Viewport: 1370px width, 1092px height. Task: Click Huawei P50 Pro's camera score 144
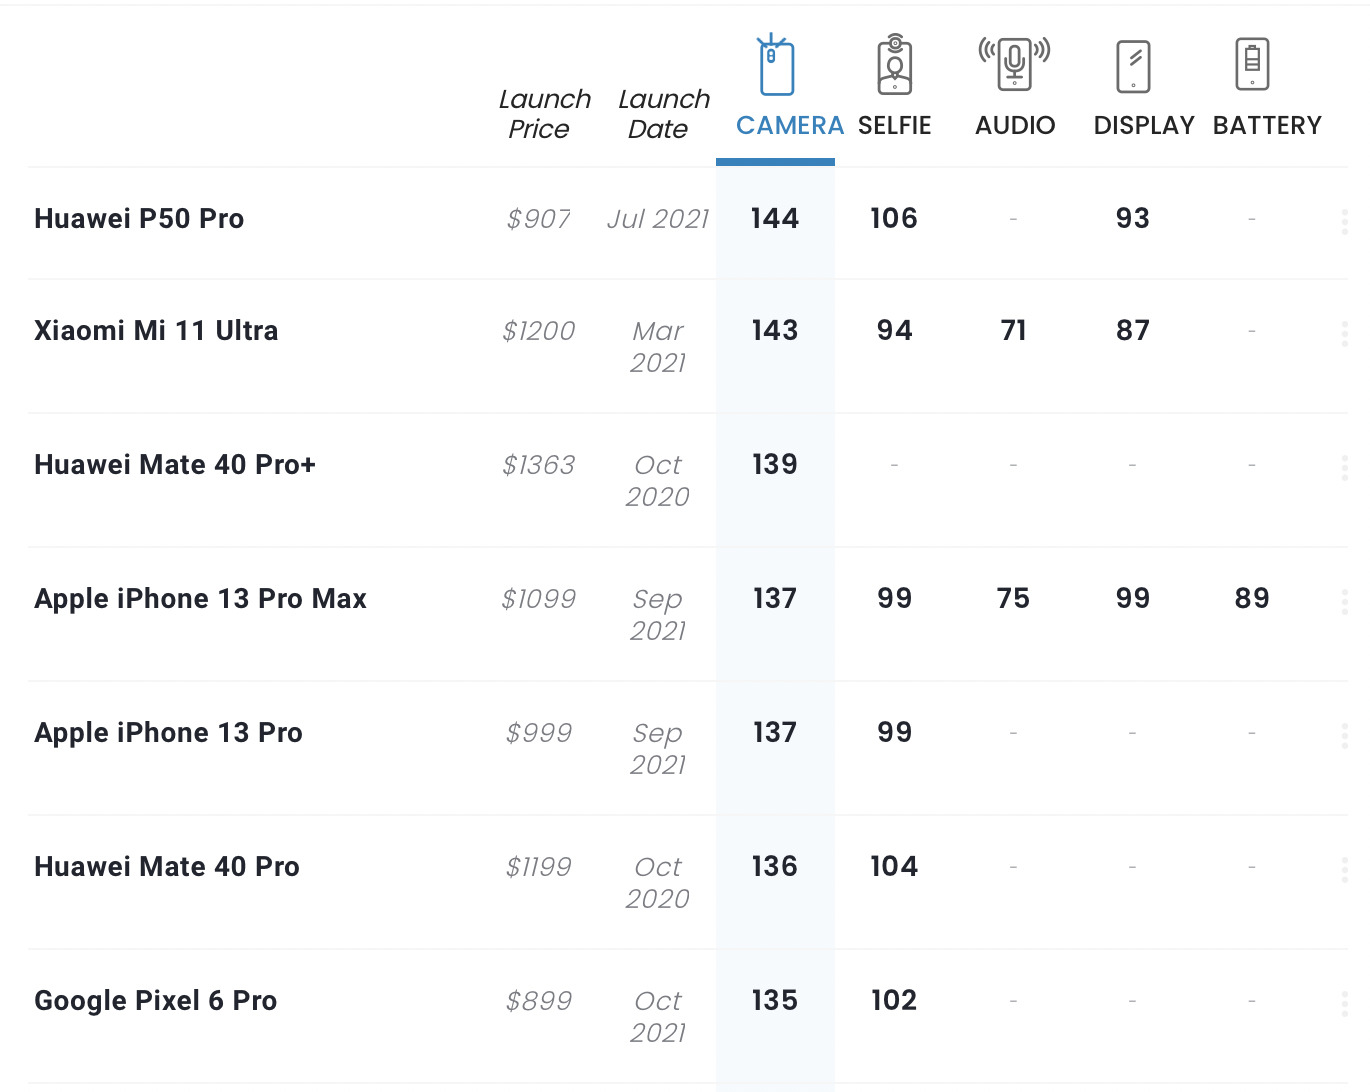point(775,219)
